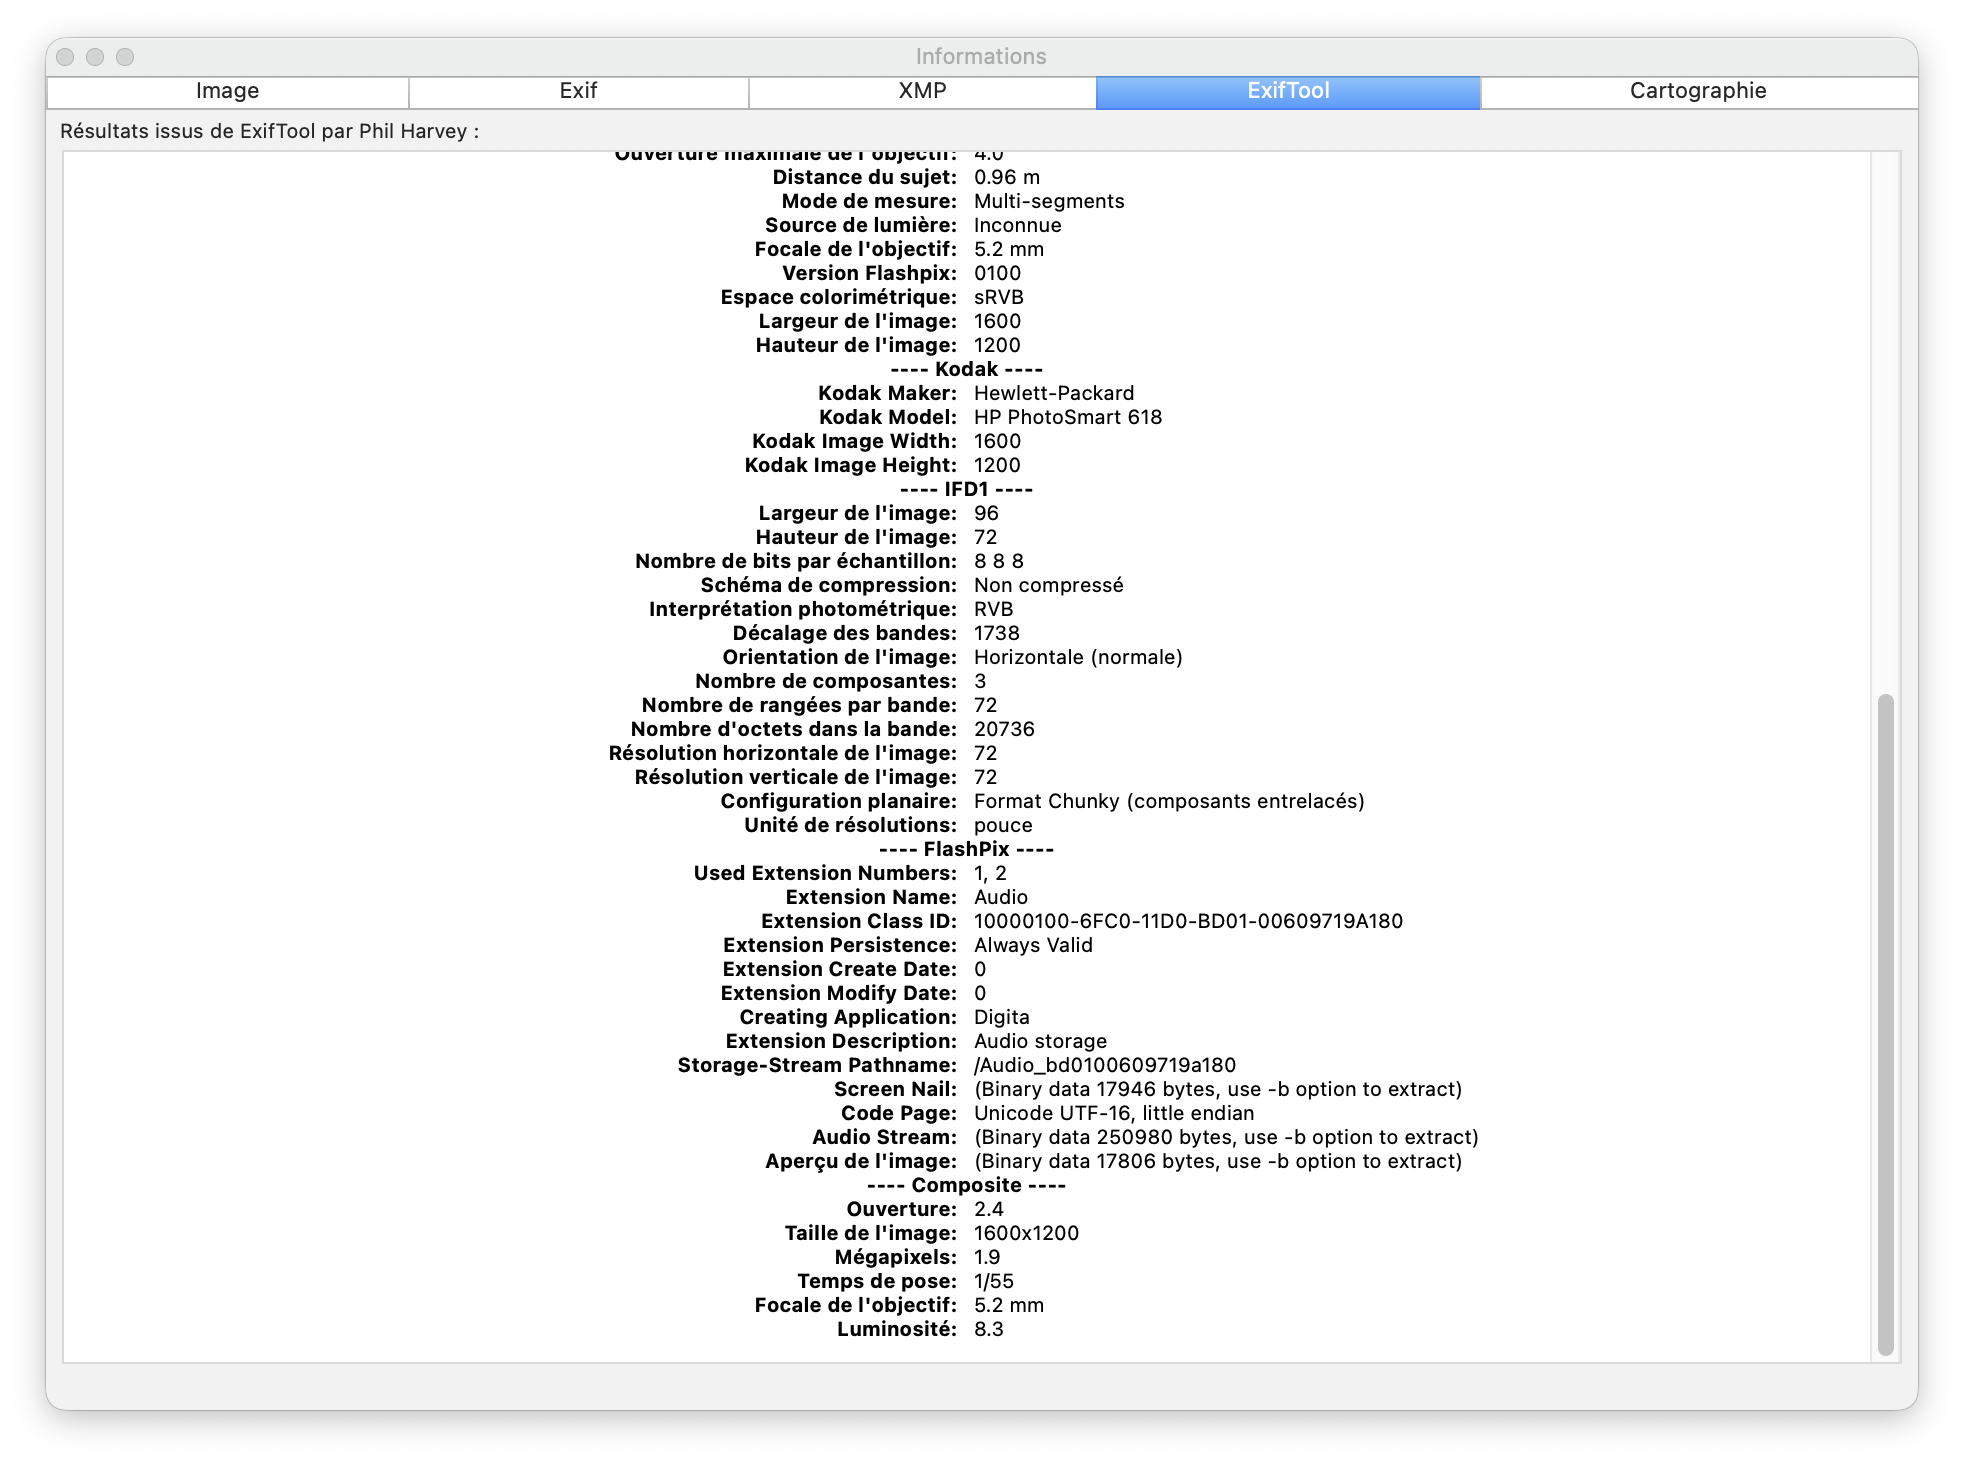1964x1464 pixels.
Task: Click the Extension Class ID value
Action: click(x=1188, y=921)
